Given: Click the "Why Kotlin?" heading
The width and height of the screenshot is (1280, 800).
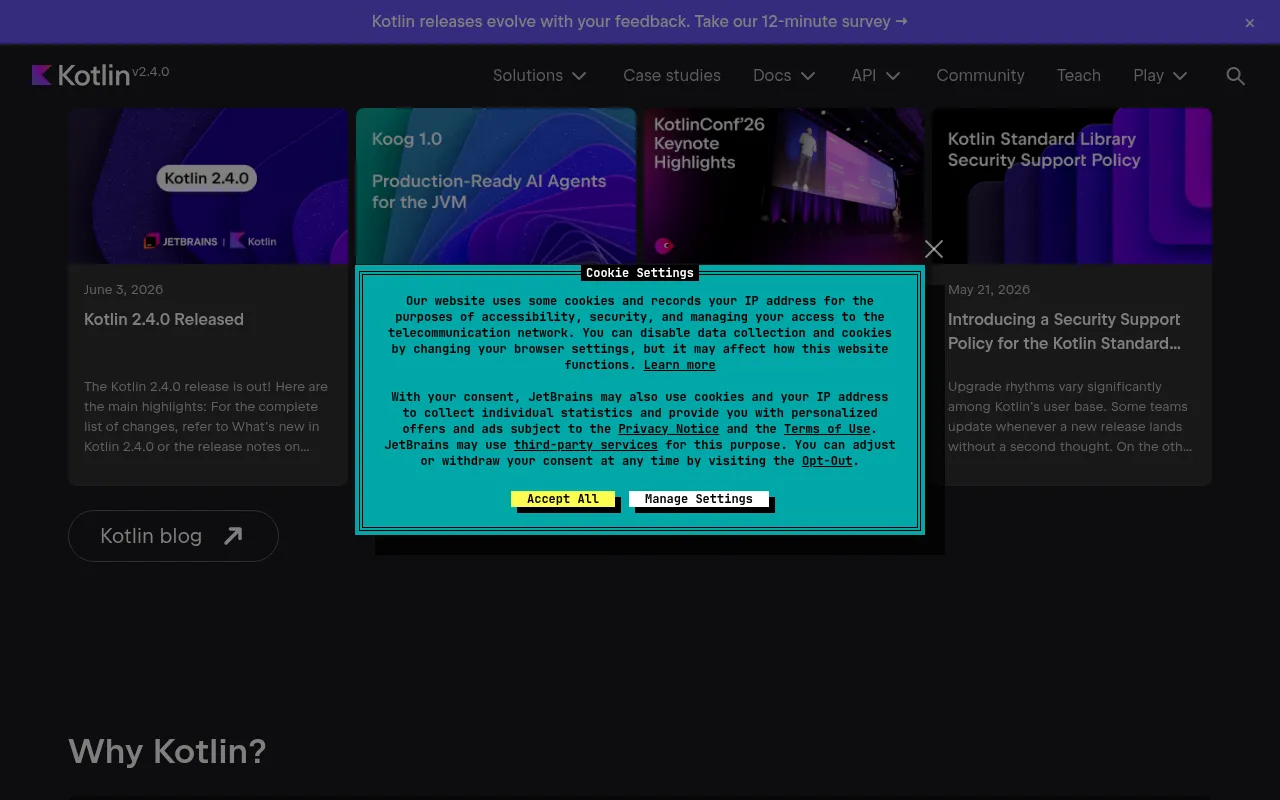Looking at the screenshot, I should tap(167, 751).
